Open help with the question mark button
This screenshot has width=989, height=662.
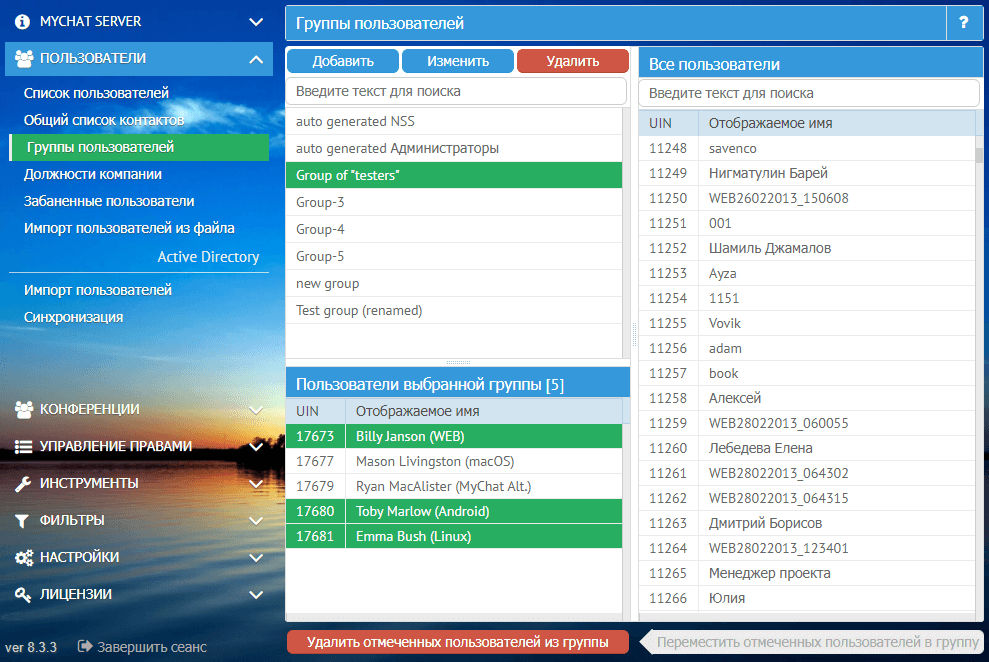[x=964, y=22]
